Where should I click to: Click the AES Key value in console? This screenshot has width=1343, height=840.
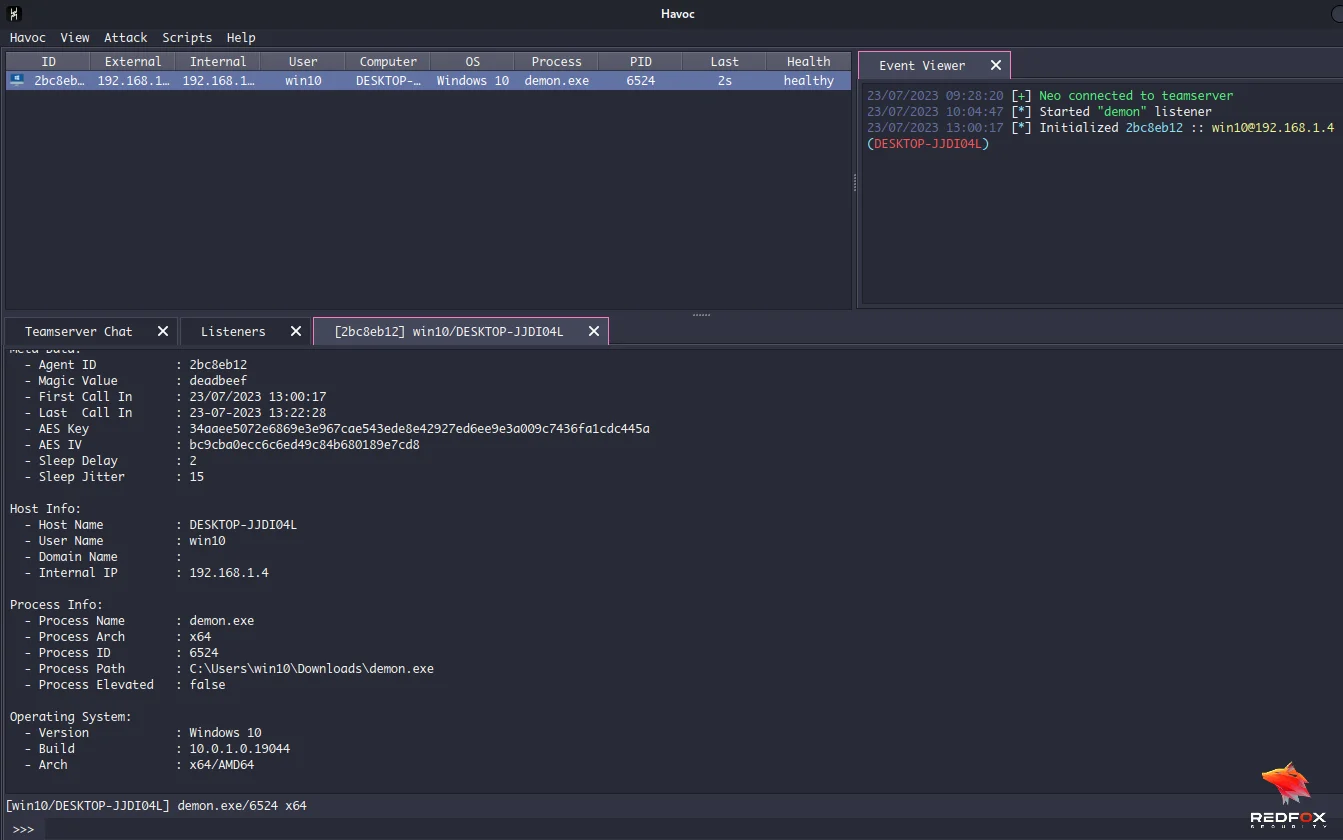(x=419, y=429)
